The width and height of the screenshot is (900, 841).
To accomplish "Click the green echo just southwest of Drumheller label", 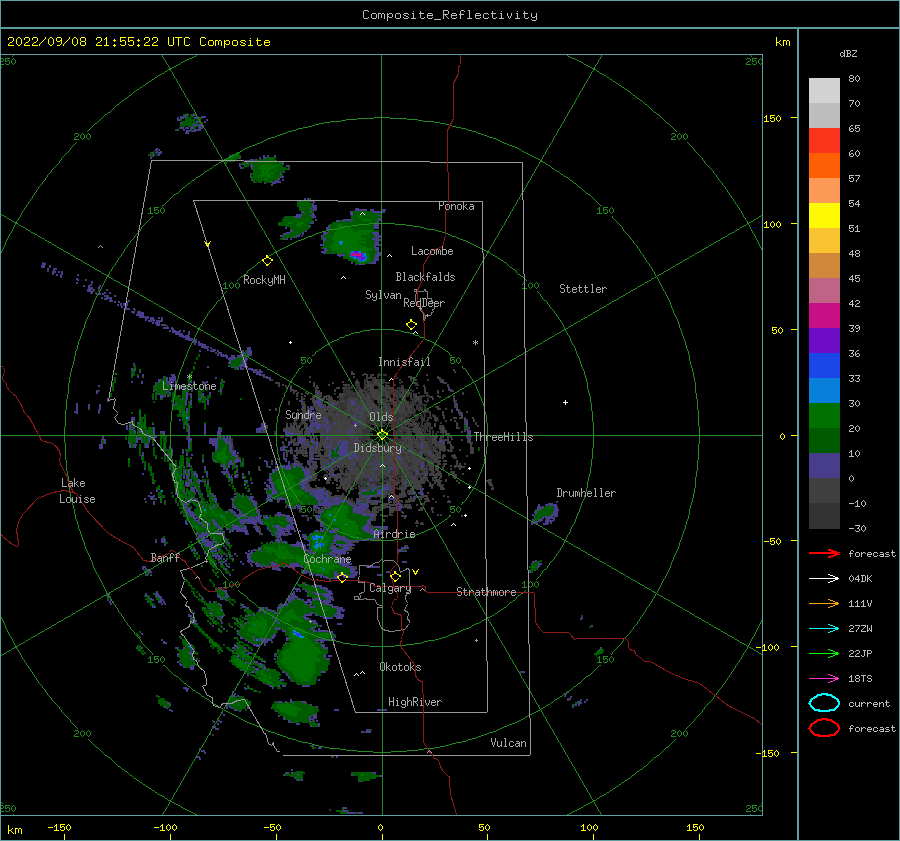I will 545,513.
